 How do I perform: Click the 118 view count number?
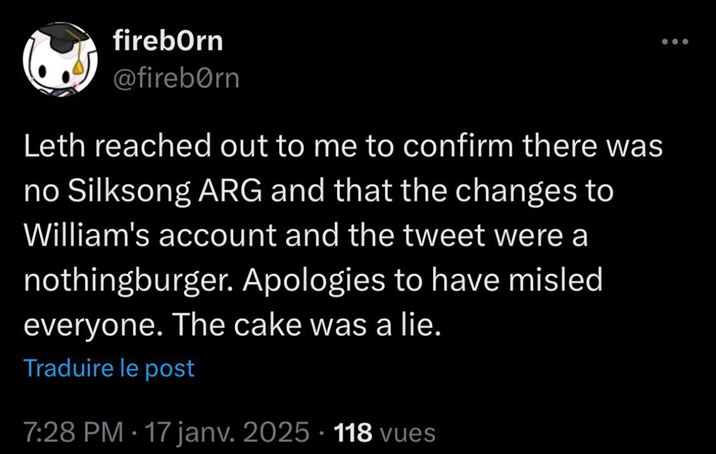352,432
